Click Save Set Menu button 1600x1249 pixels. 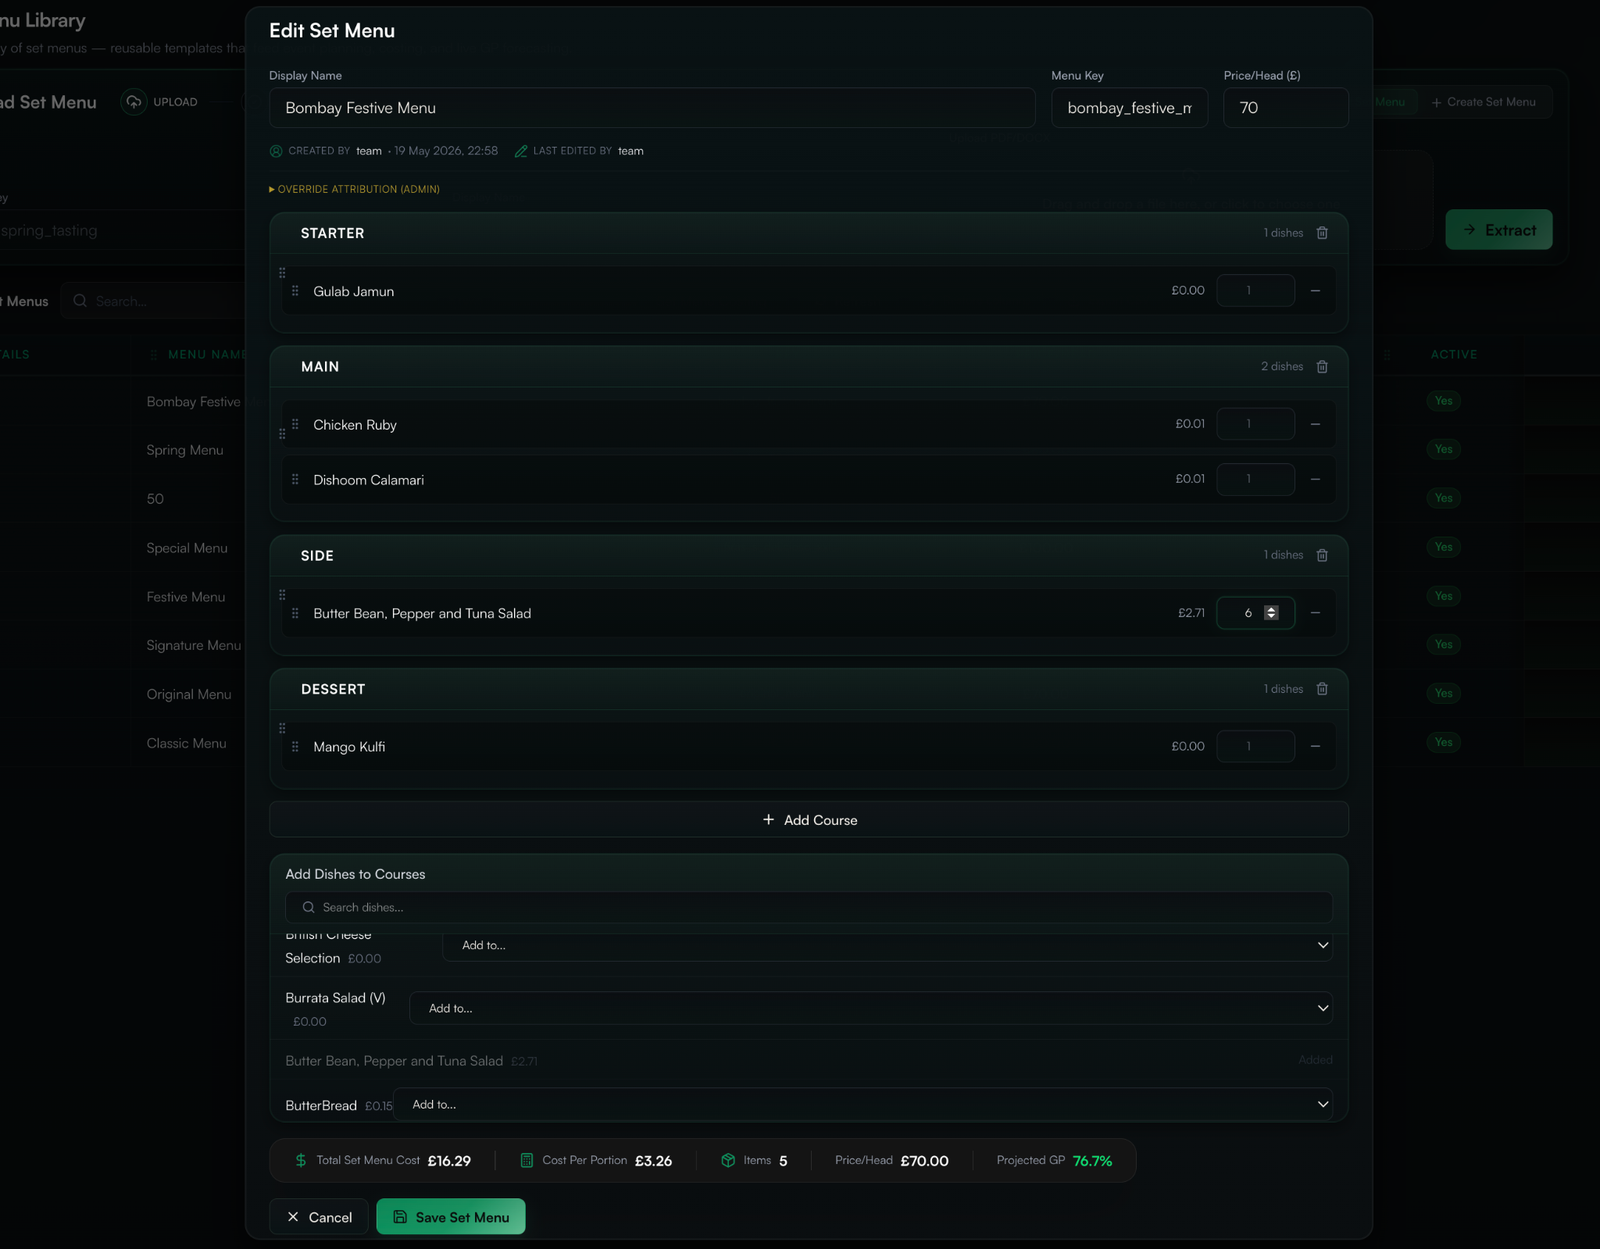pos(451,1217)
